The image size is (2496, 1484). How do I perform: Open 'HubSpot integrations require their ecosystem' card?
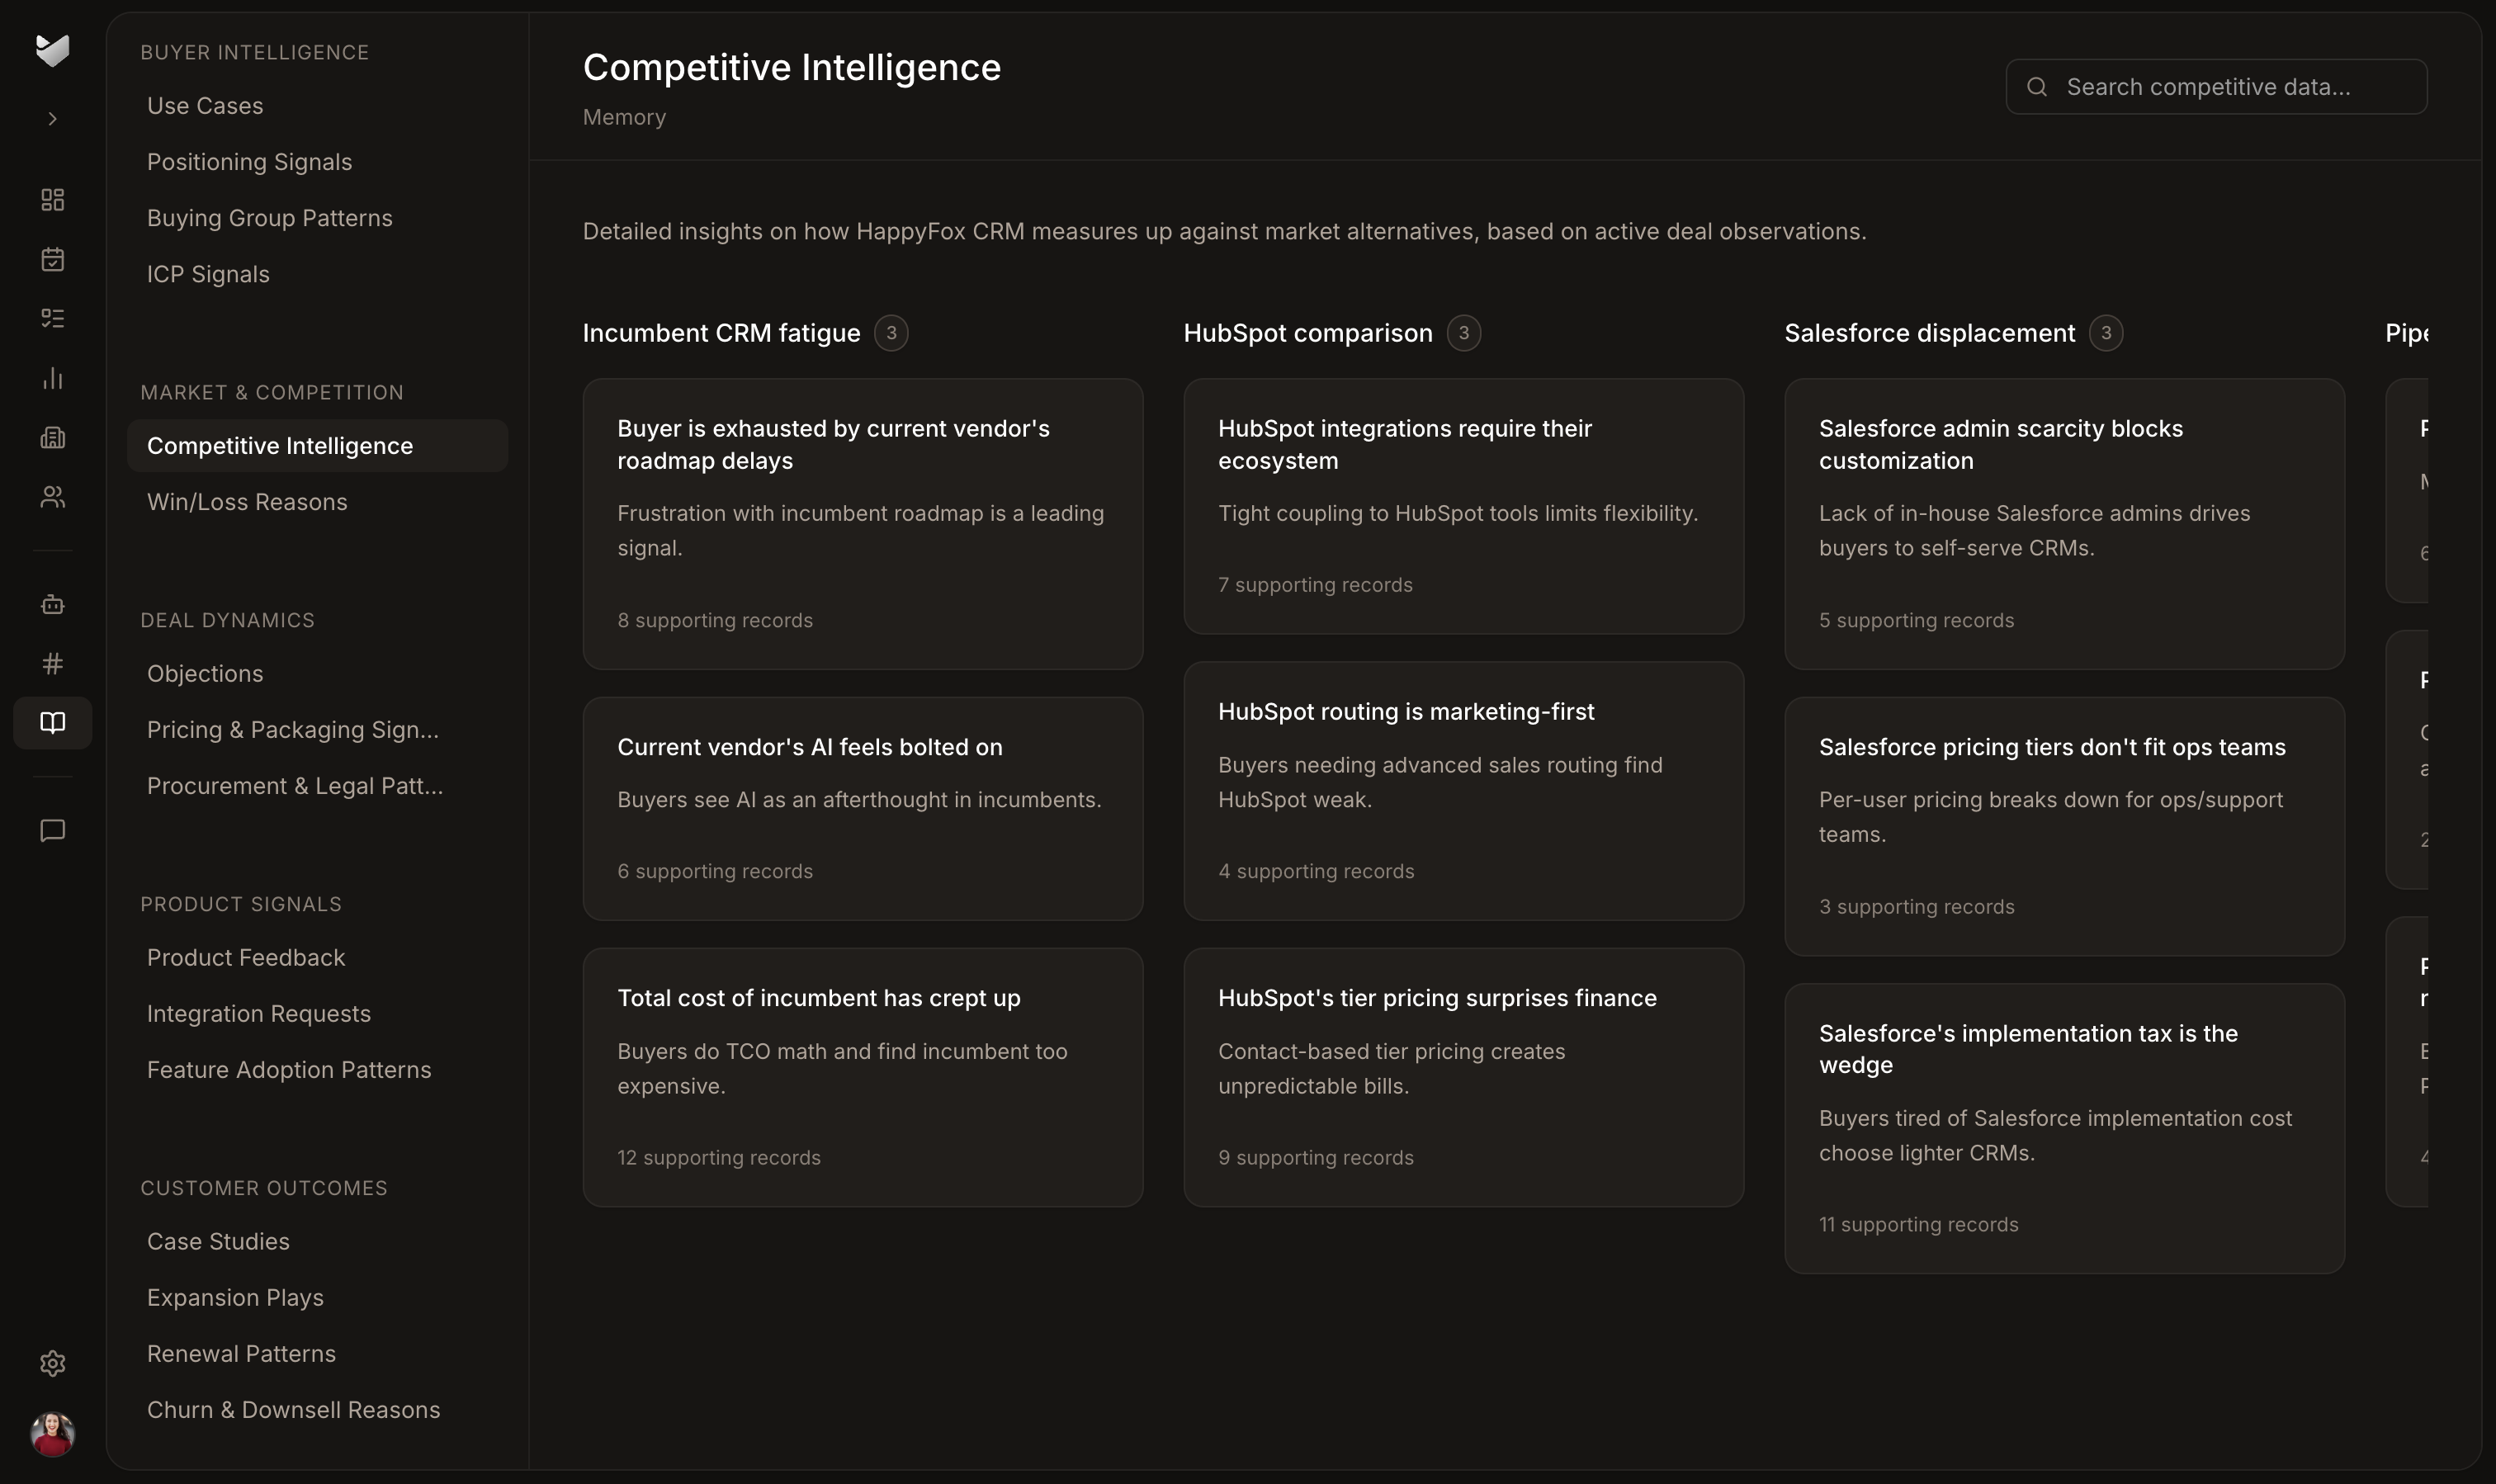(x=1463, y=506)
